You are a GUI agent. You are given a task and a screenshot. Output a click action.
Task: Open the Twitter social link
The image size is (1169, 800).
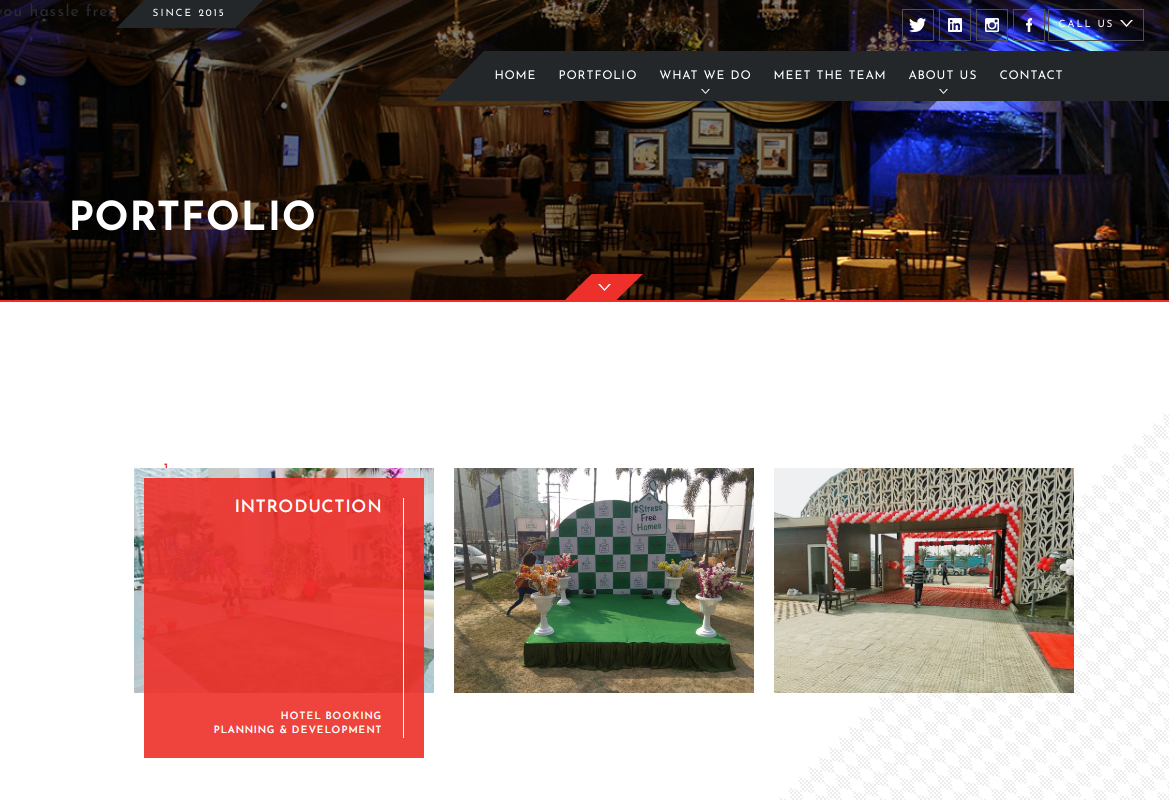pyautogui.click(x=917, y=25)
